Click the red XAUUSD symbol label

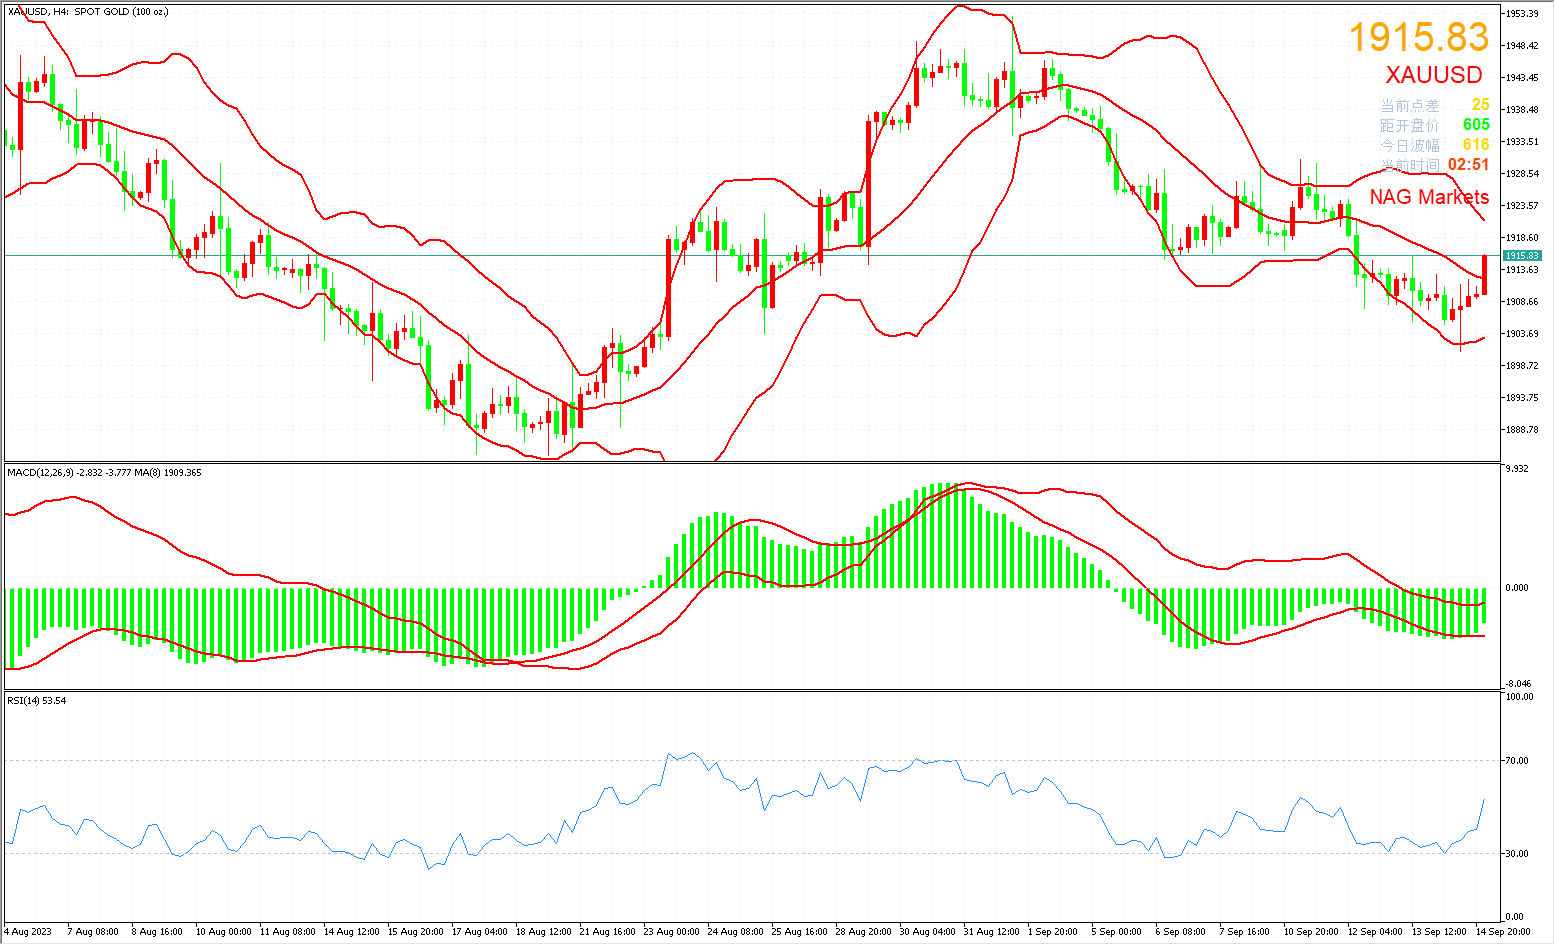[1434, 75]
